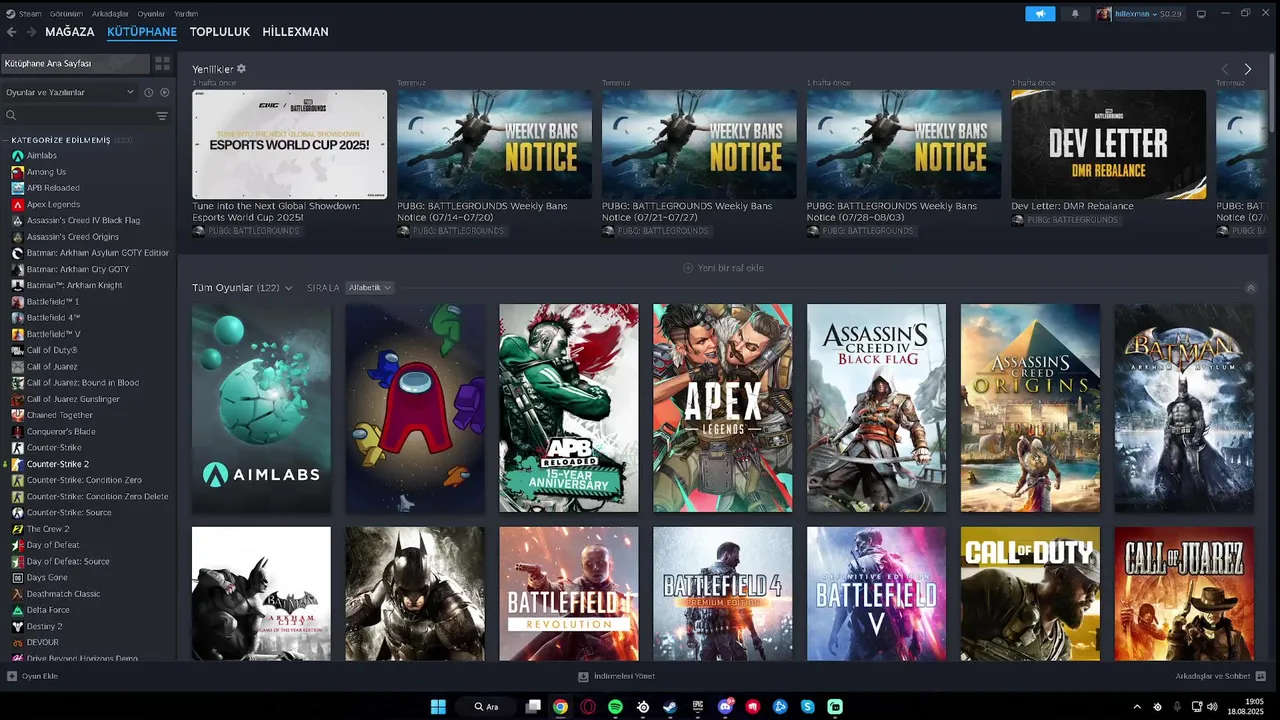Open the Arkadaşlar menu
The width and height of the screenshot is (1280, 720).
tap(110, 14)
